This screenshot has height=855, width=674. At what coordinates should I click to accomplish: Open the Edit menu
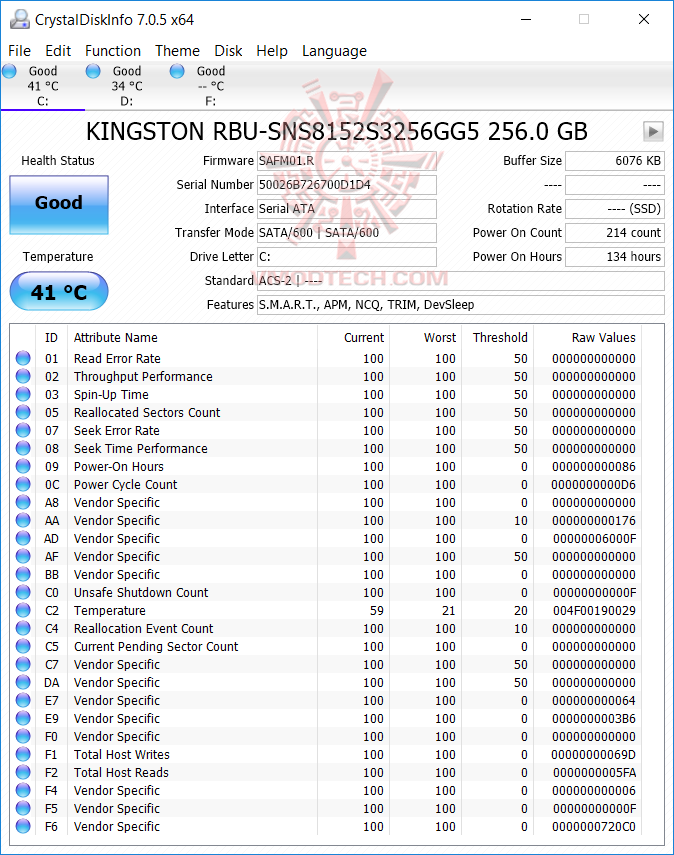[58, 51]
